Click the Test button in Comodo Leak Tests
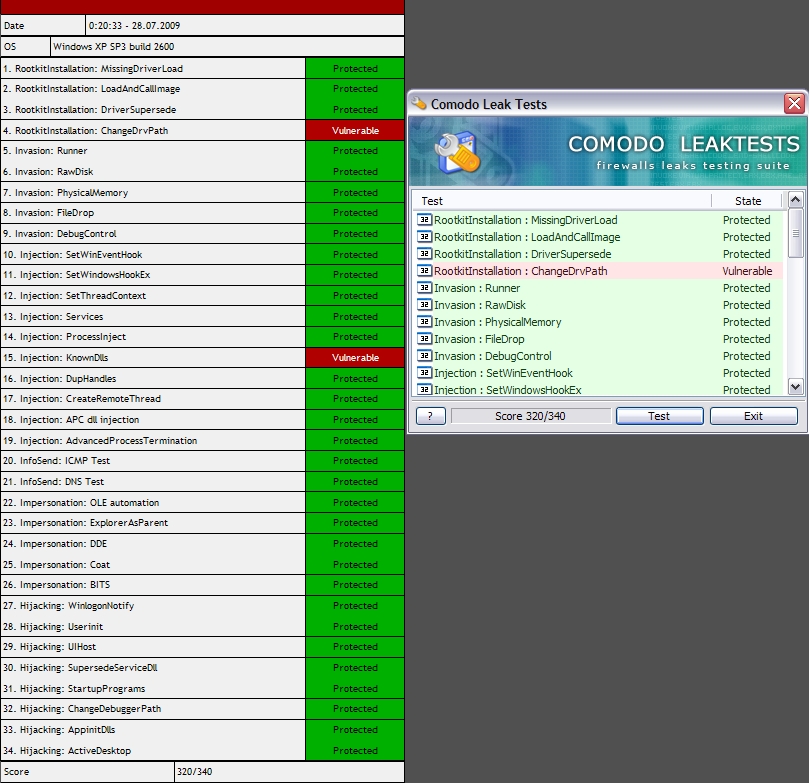 (659, 416)
